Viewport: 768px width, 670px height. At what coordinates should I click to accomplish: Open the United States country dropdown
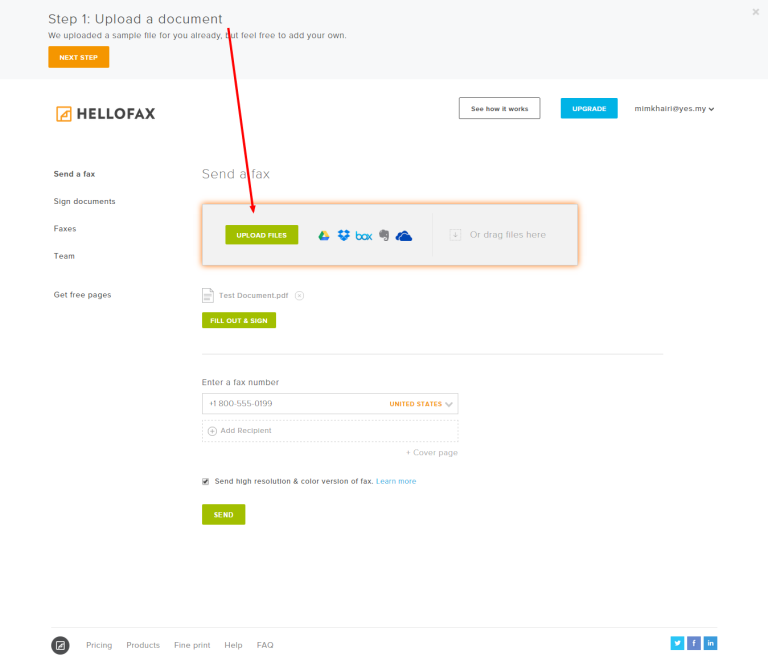point(421,404)
